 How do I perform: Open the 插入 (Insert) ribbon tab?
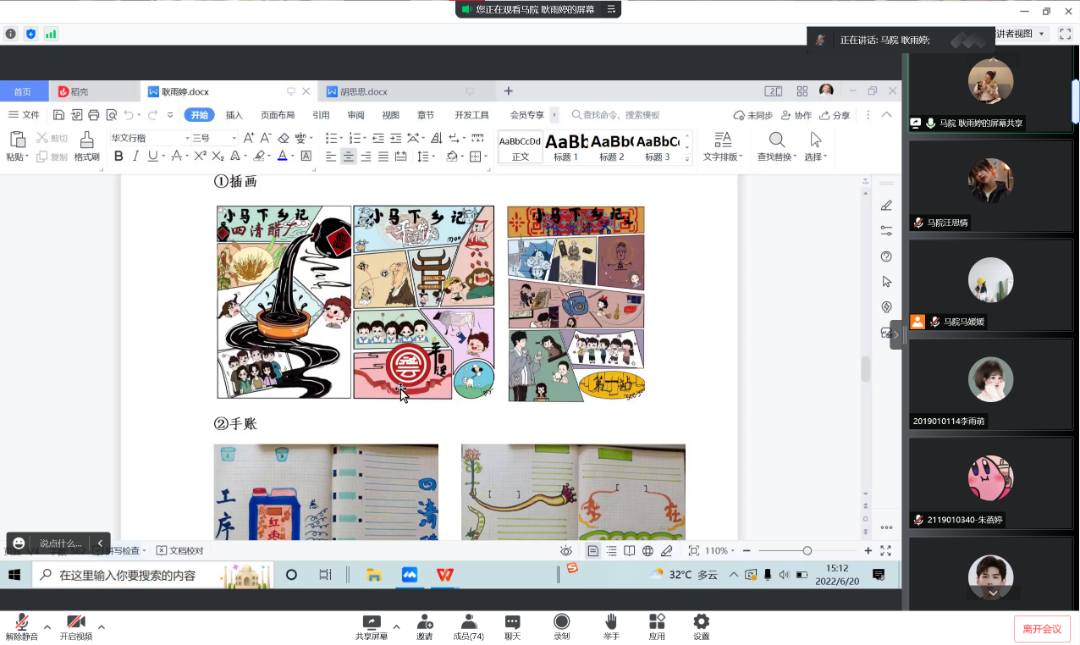pyautogui.click(x=234, y=115)
